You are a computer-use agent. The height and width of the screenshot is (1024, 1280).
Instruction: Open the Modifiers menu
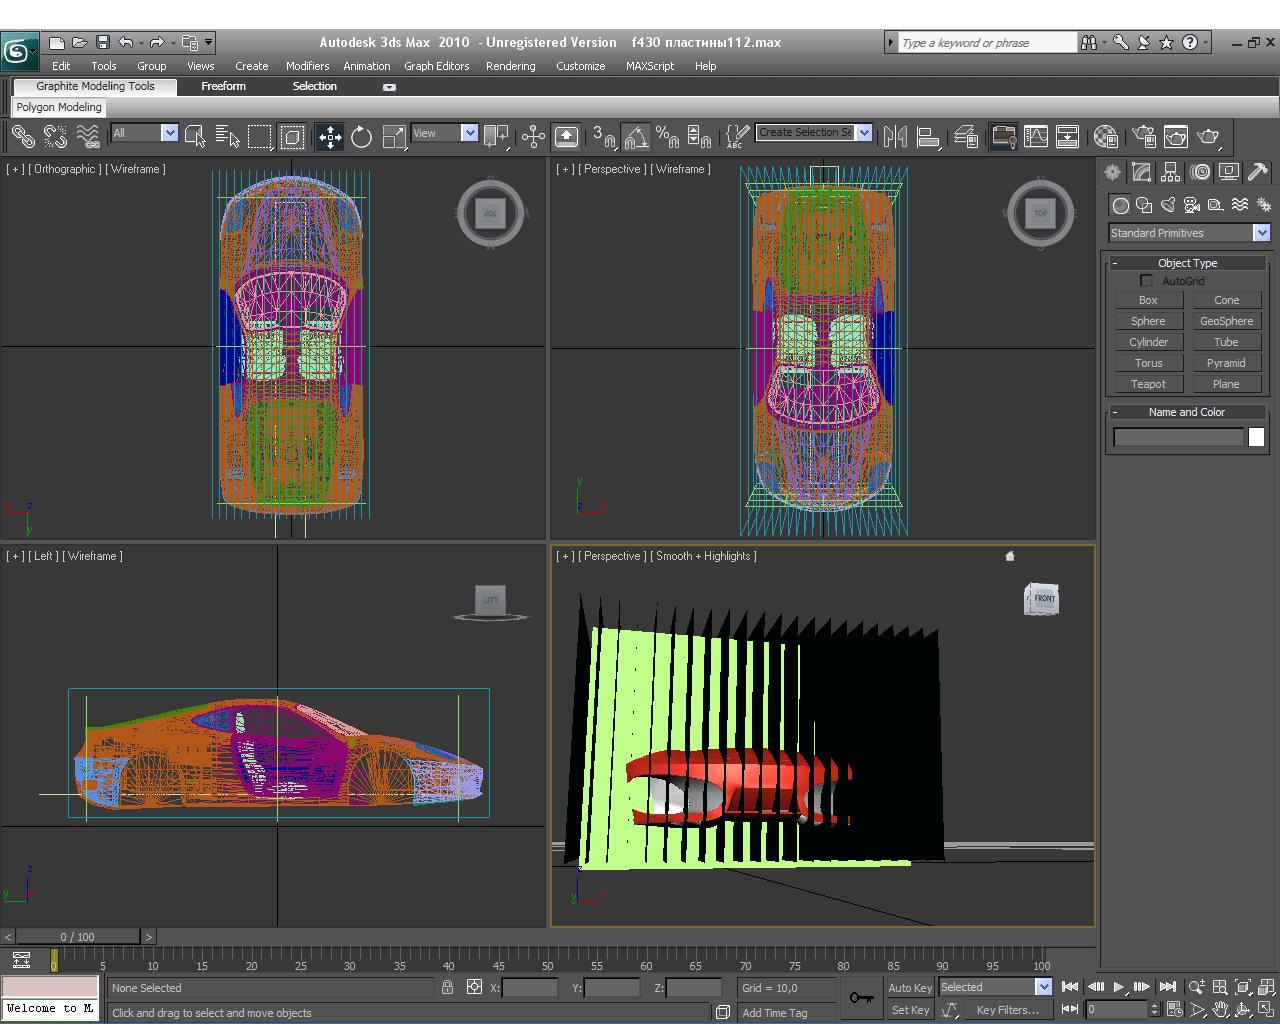(x=307, y=66)
